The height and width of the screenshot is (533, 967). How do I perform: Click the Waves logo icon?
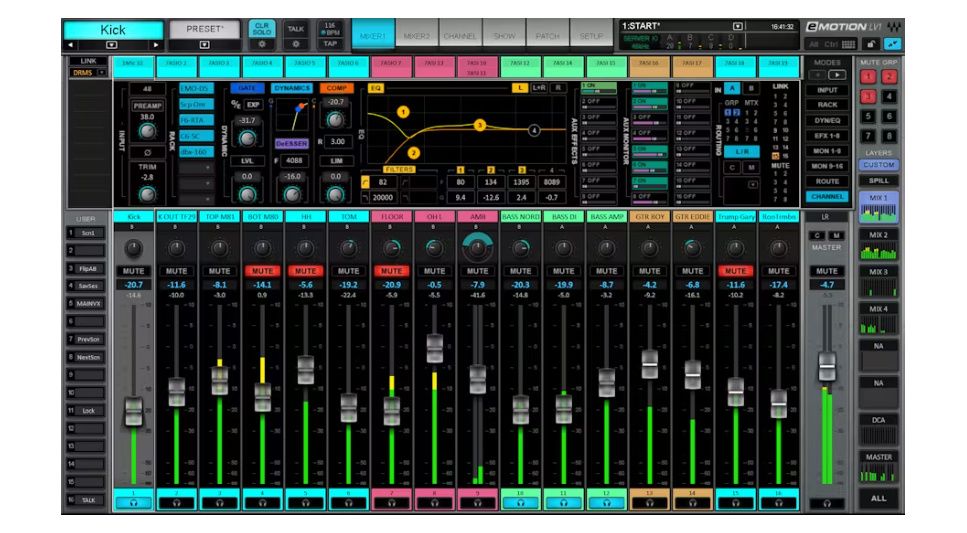tap(894, 27)
